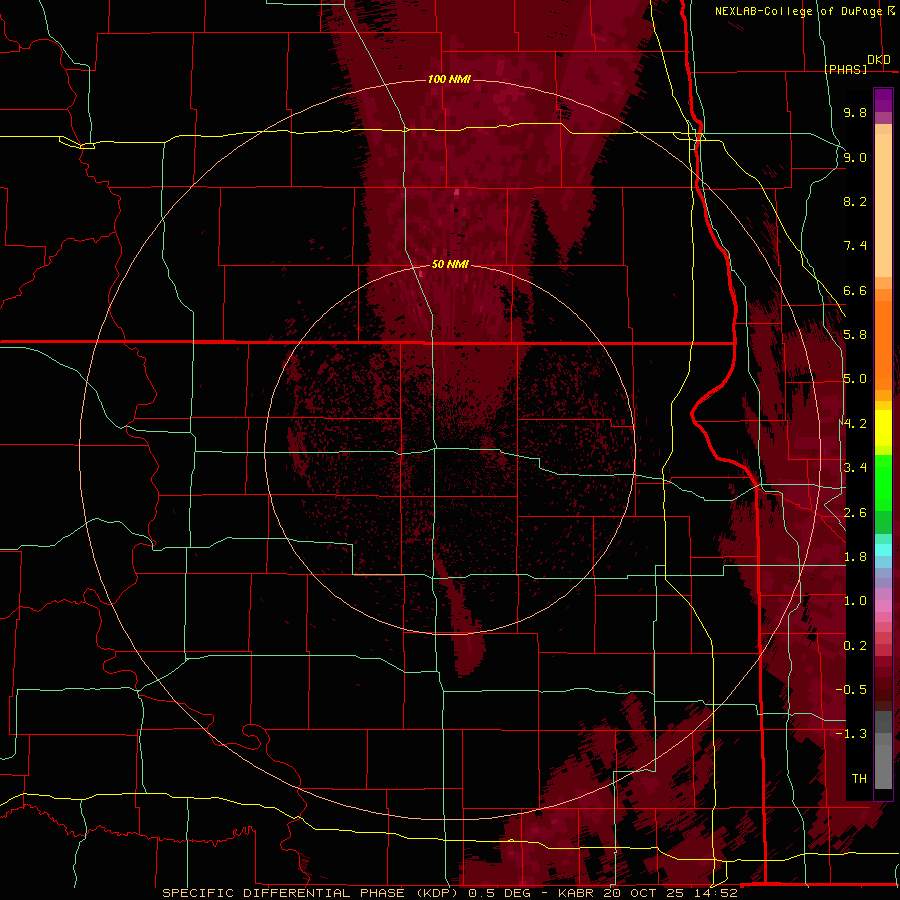This screenshot has width=900, height=900.
Task: Click the 5.0 scale value
Action: pos(855,379)
